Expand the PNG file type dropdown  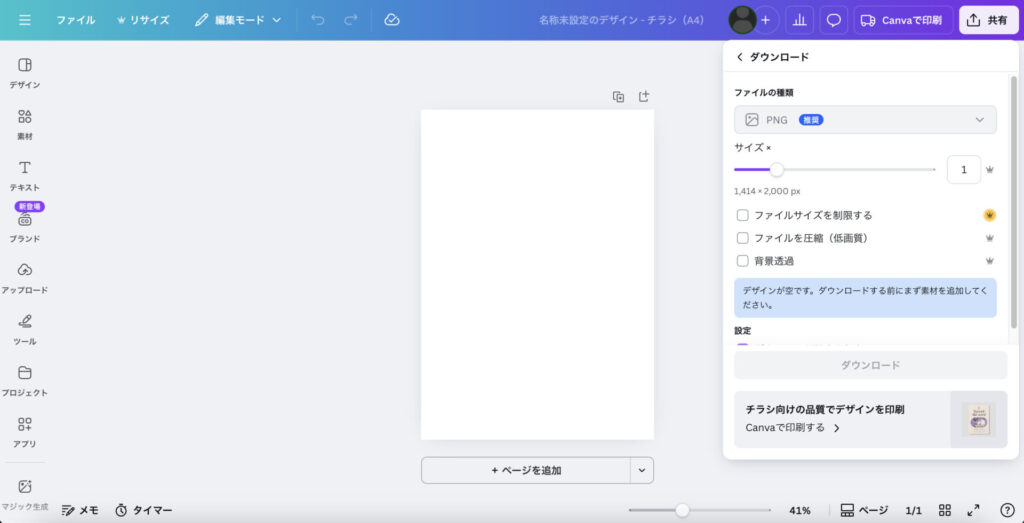[x=865, y=120]
